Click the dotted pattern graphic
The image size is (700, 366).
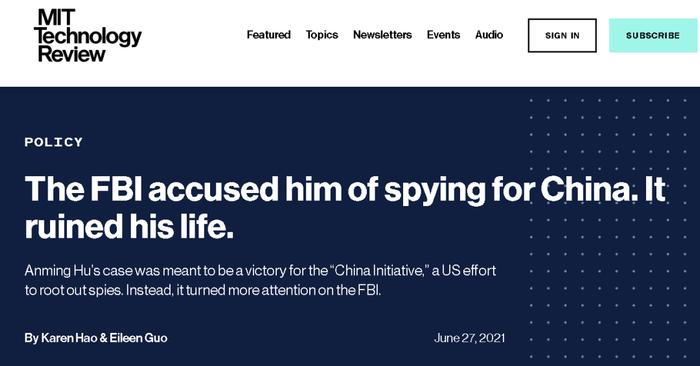coord(609,228)
